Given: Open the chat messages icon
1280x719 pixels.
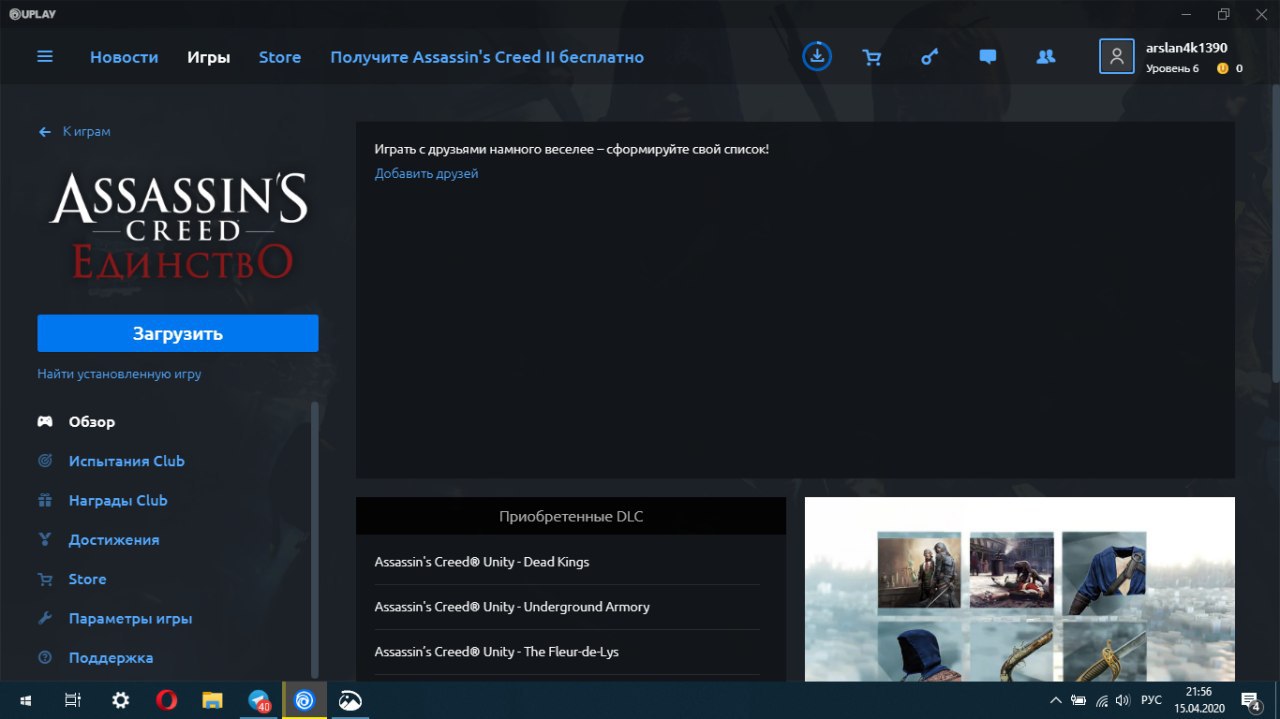Looking at the screenshot, I should (988, 57).
